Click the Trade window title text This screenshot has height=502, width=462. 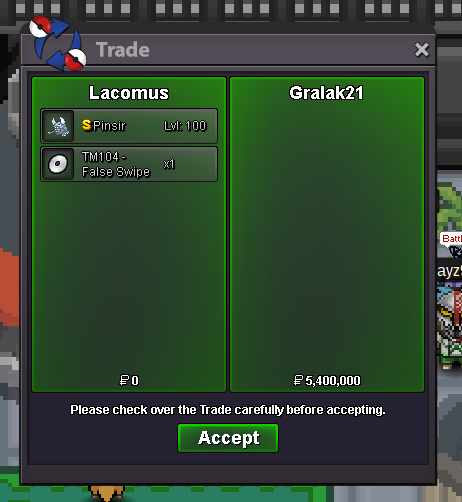[123, 50]
